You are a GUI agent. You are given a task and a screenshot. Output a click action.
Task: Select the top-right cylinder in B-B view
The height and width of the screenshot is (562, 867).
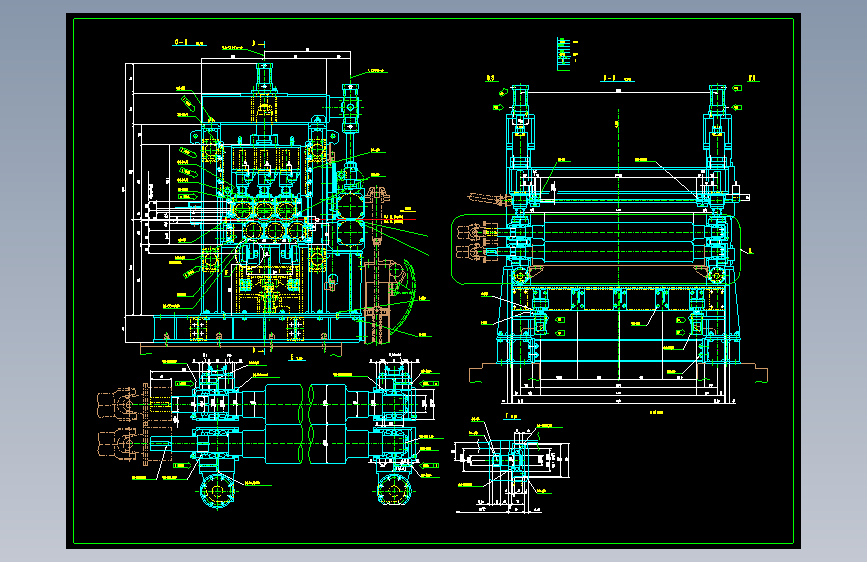pyautogui.click(x=717, y=98)
